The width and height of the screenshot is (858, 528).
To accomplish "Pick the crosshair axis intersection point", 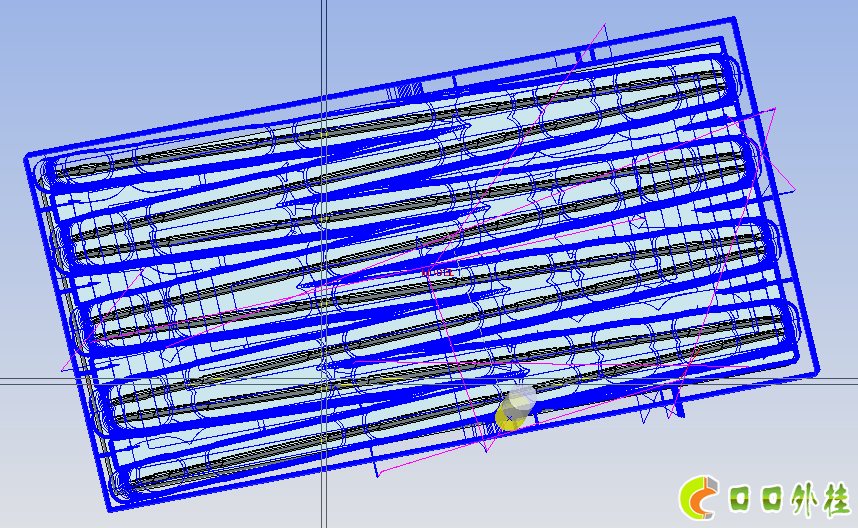I will (324, 380).
